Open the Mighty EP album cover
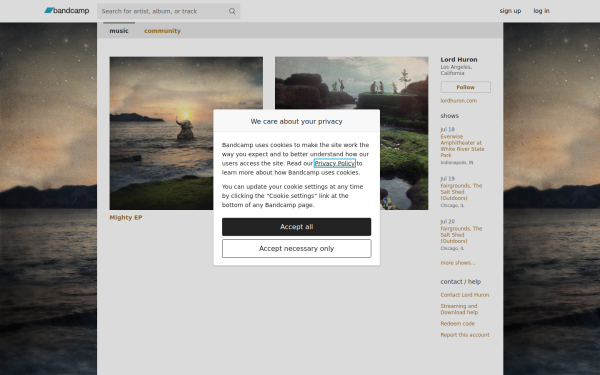The width and height of the screenshot is (600, 375). click(186, 133)
